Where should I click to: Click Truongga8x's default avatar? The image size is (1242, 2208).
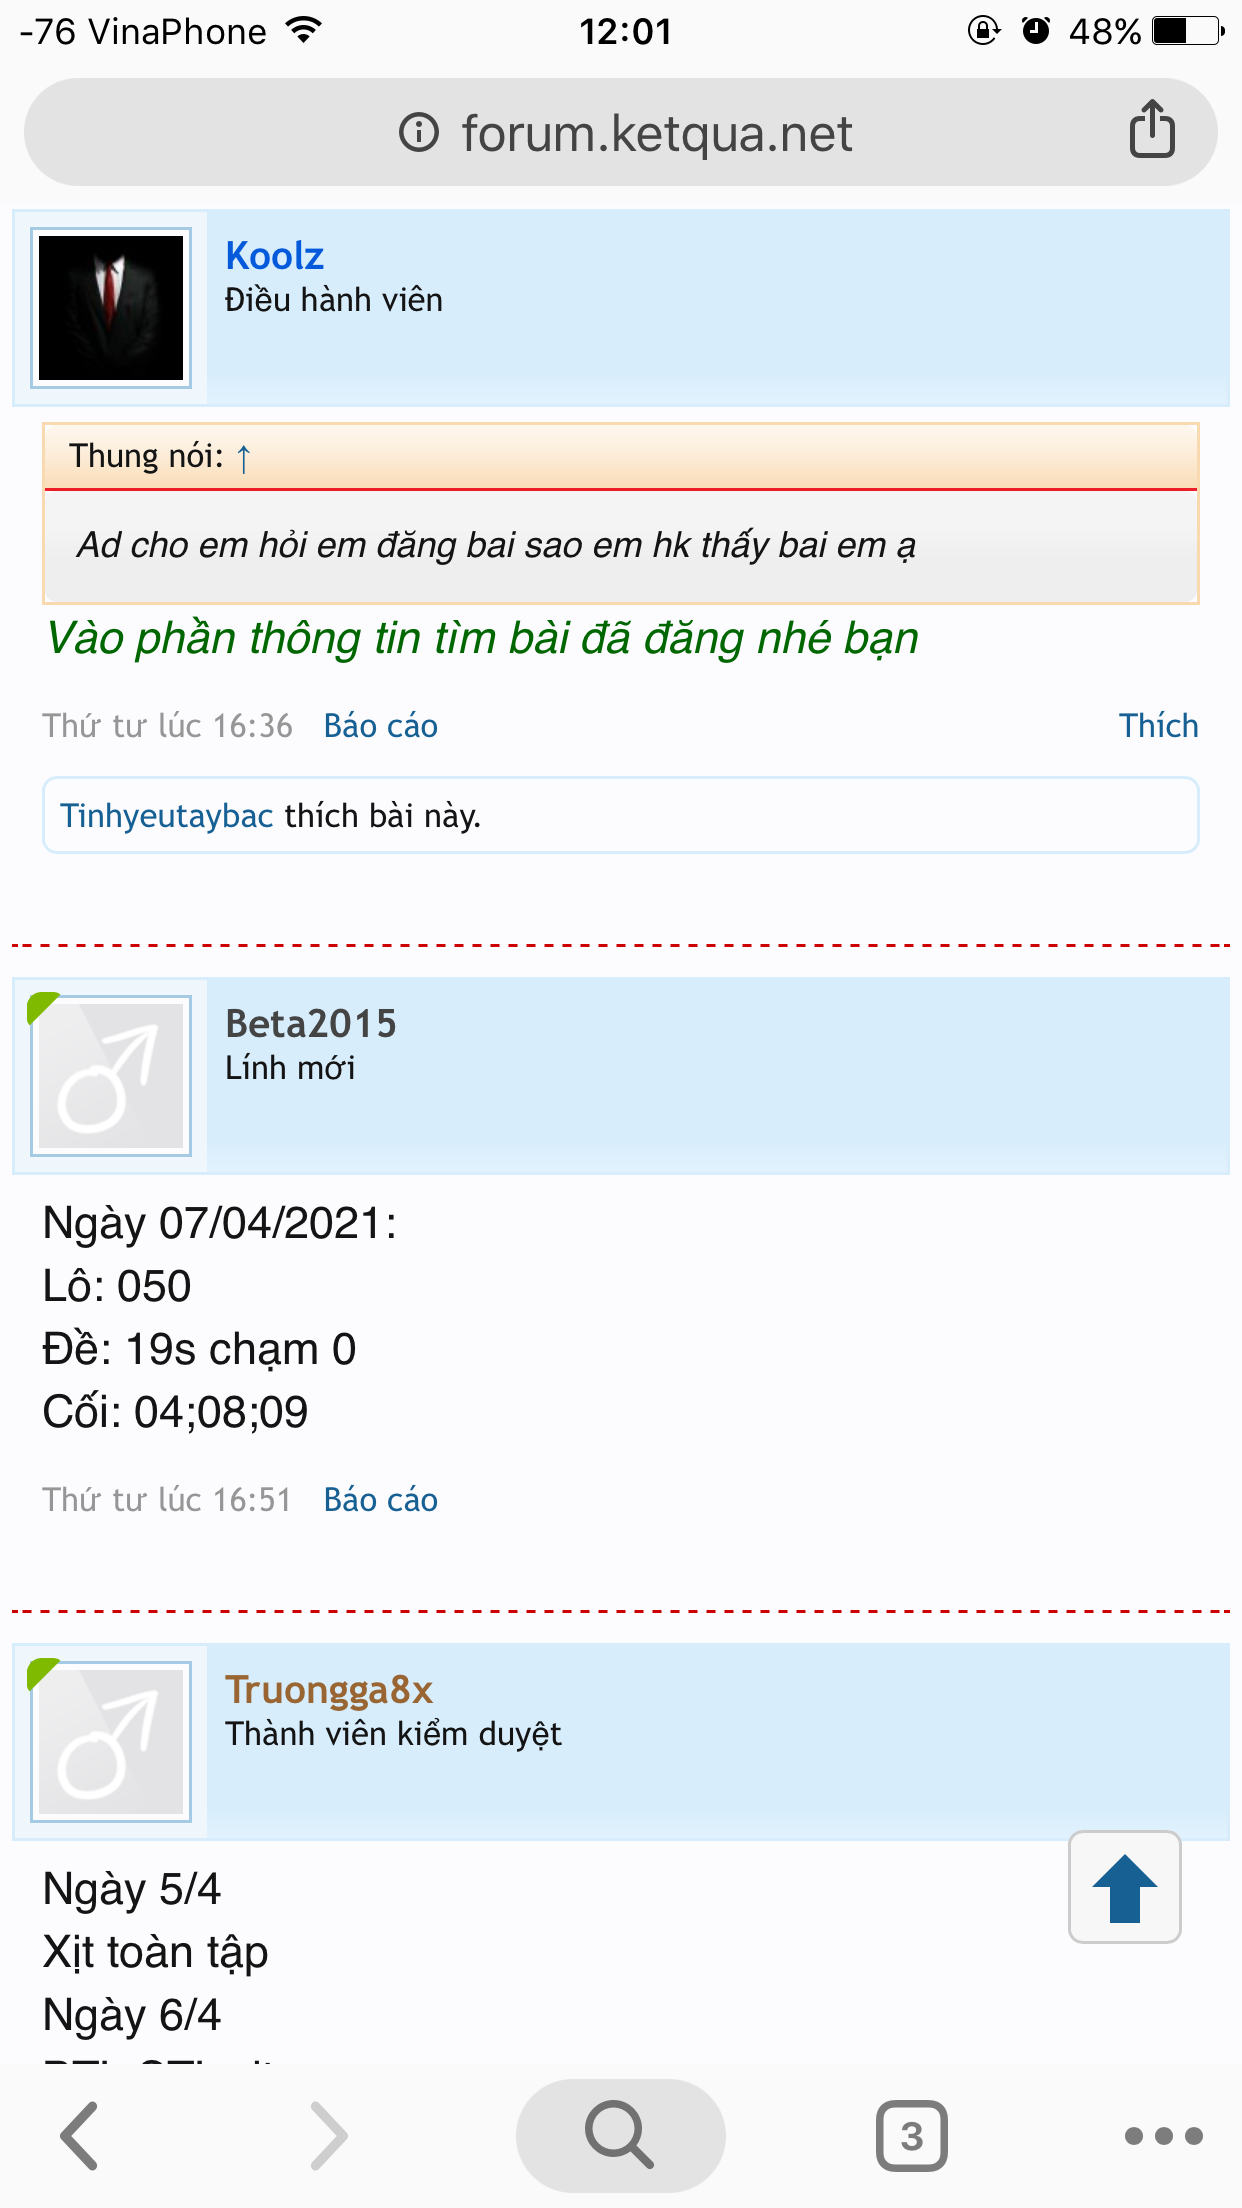pyautogui.click(x=111, y=1741)
